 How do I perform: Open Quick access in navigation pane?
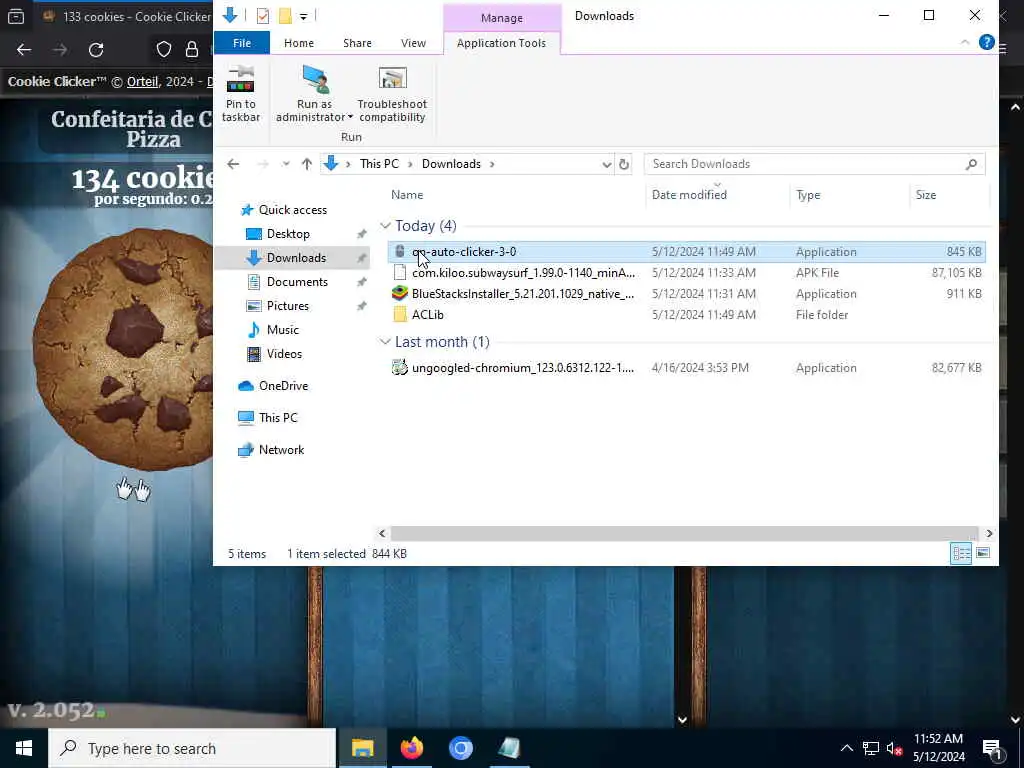pyautogui.click(x=293, y=210)
